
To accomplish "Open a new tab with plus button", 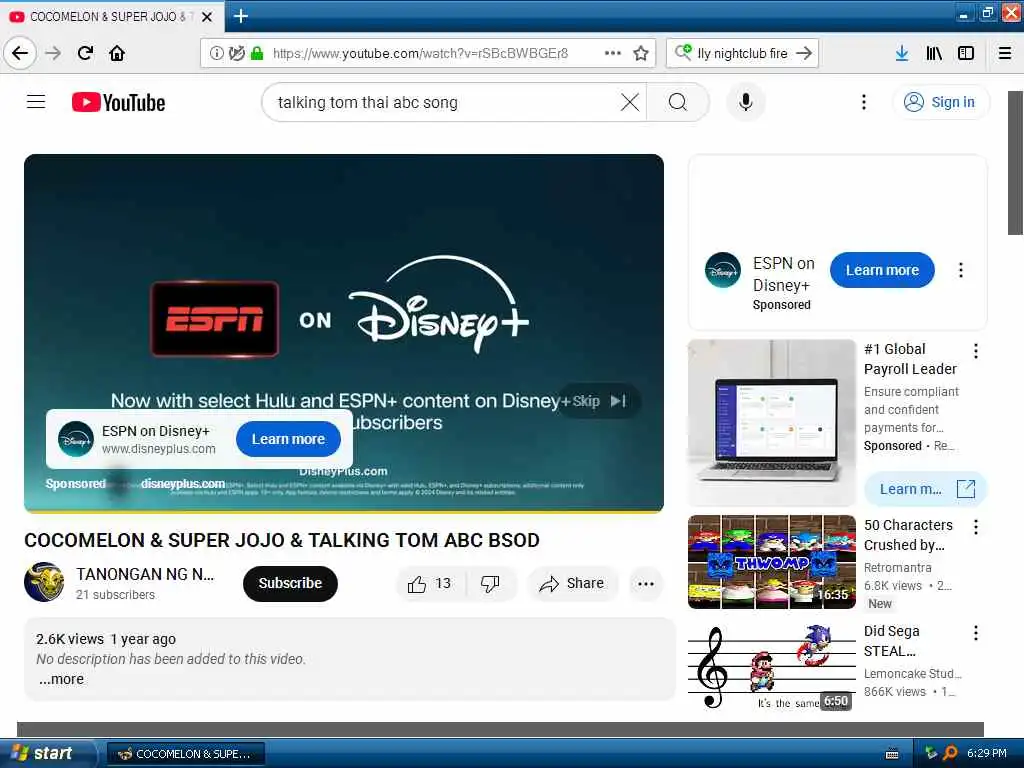I will 241,16.
